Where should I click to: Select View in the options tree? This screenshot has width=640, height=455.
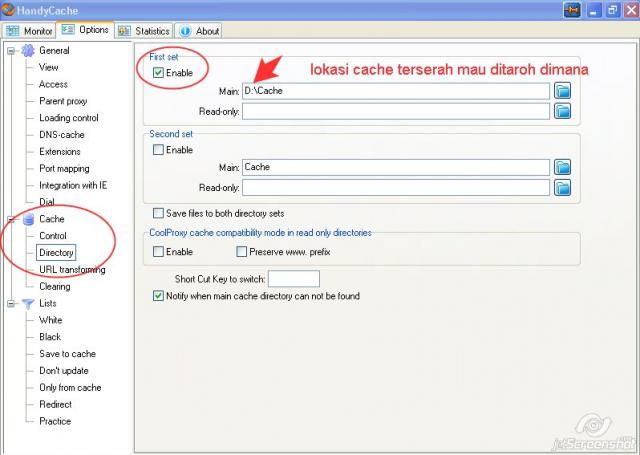tap(49, 67)
